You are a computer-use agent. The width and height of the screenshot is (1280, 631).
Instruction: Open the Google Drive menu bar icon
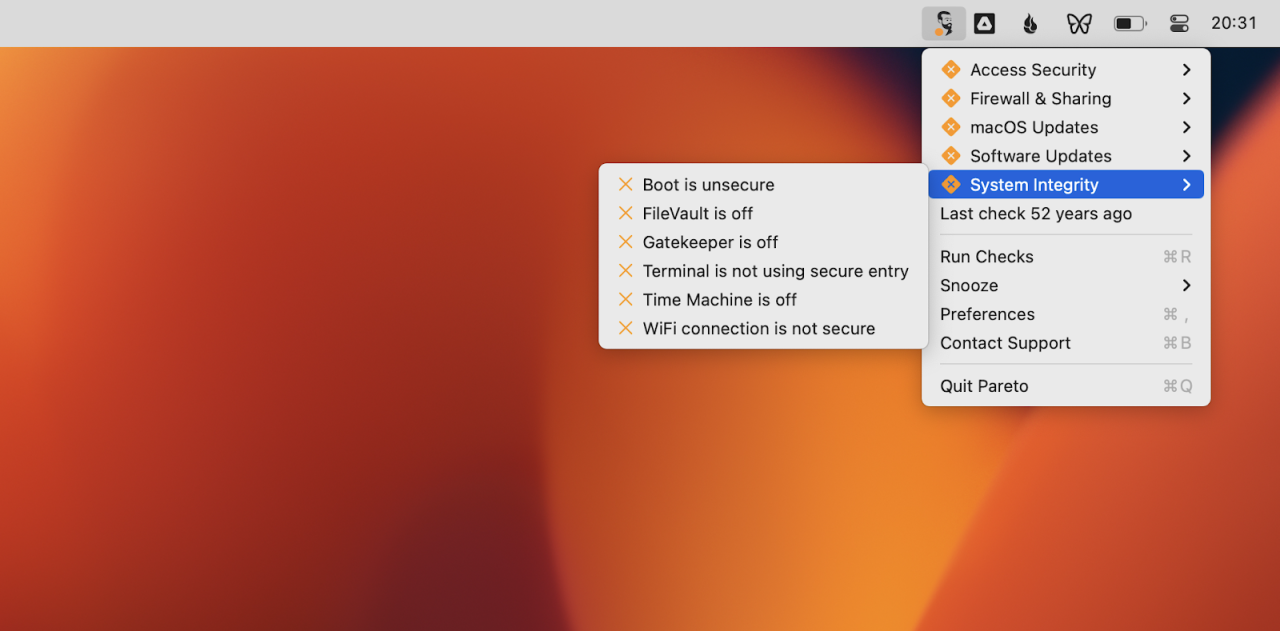click(x=984, y=23)
